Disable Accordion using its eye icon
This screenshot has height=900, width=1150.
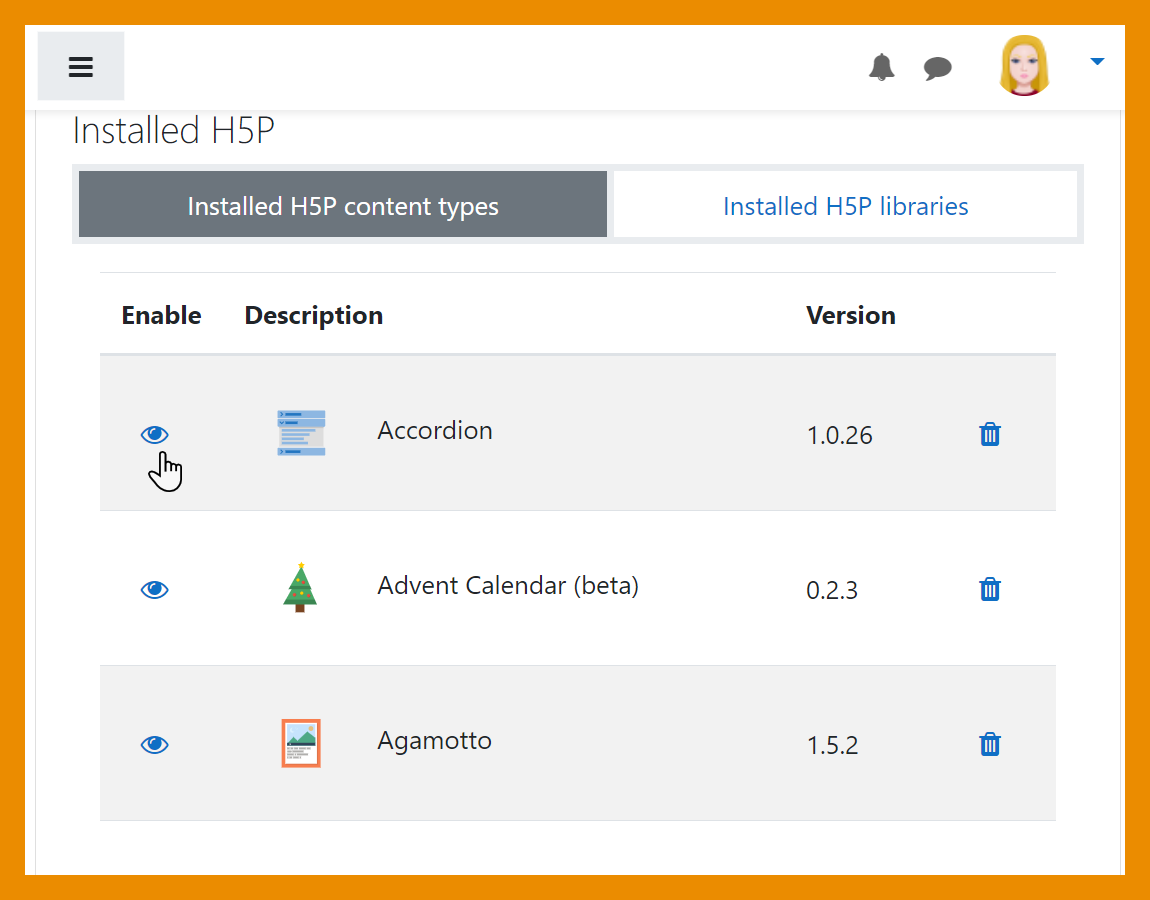click(155, 434)
